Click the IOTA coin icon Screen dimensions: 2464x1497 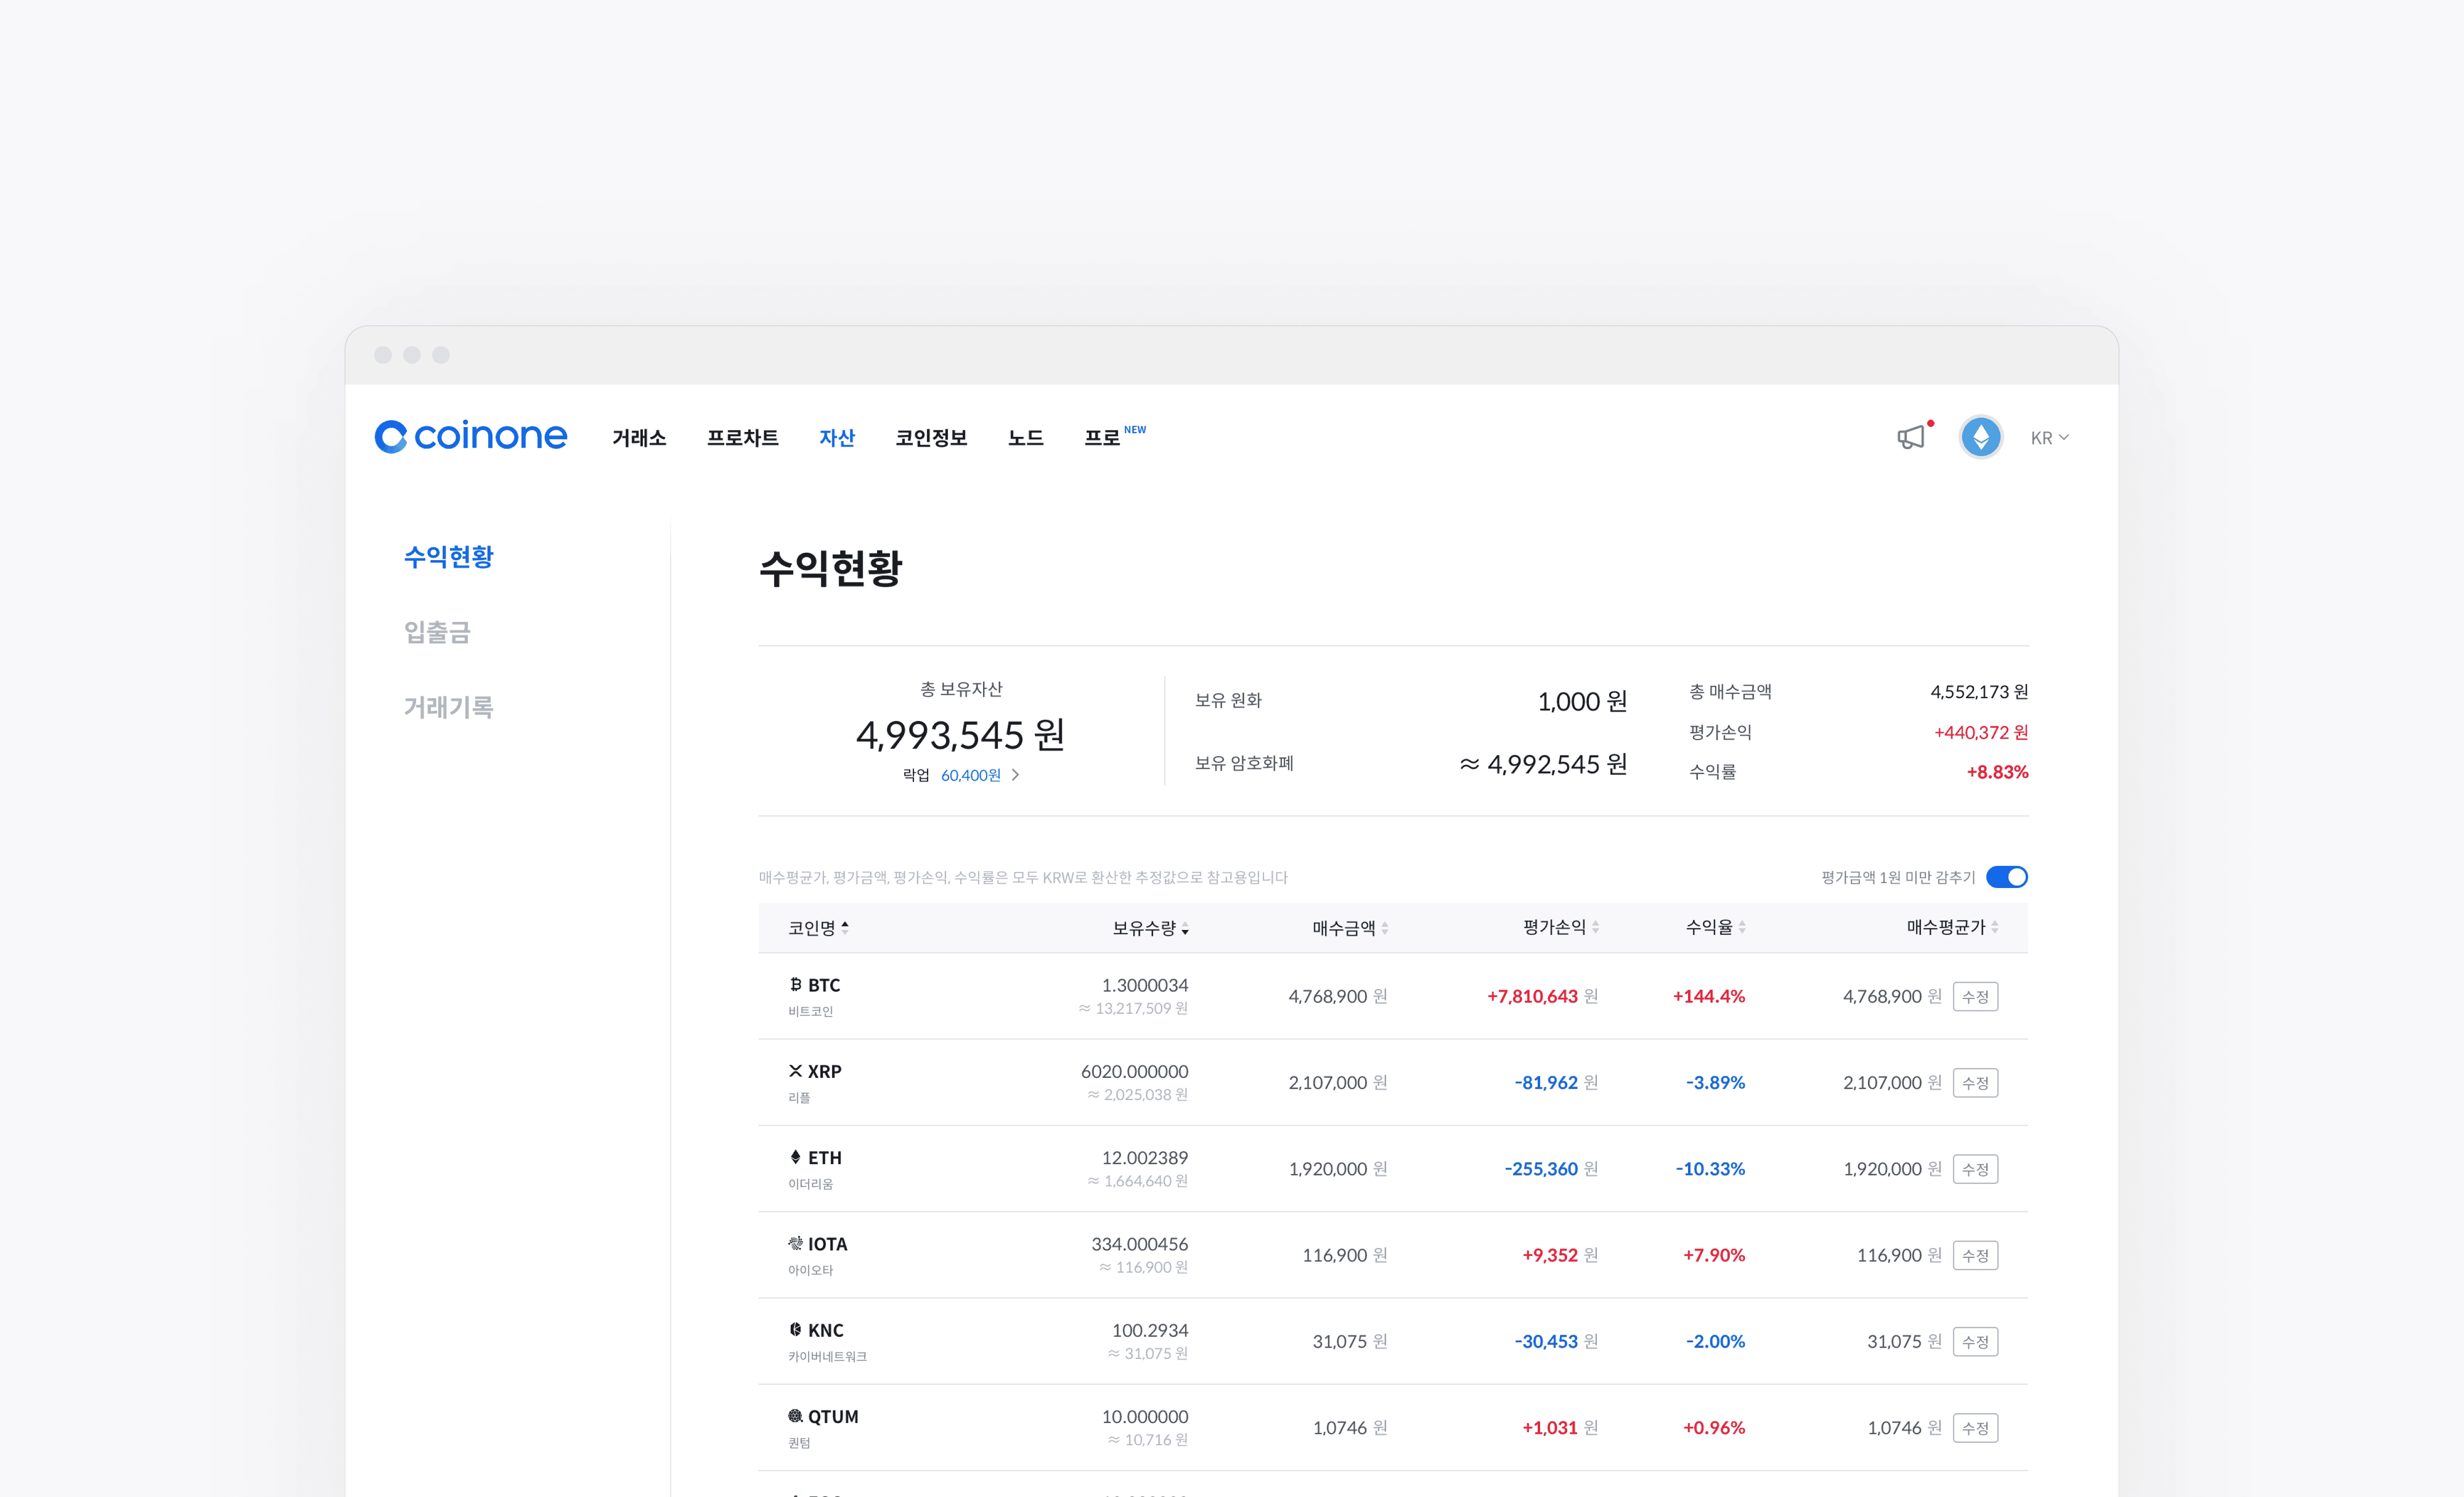click(795, 1243)
